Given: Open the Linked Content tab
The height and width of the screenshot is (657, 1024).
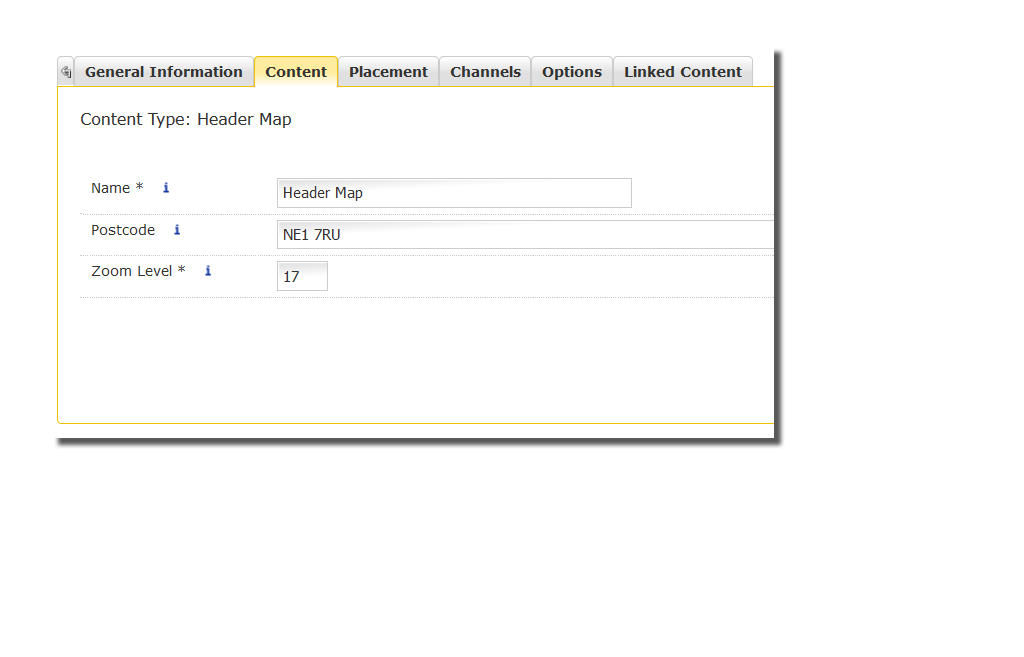Looking at the screenshot, I should (x=682, y=72).
